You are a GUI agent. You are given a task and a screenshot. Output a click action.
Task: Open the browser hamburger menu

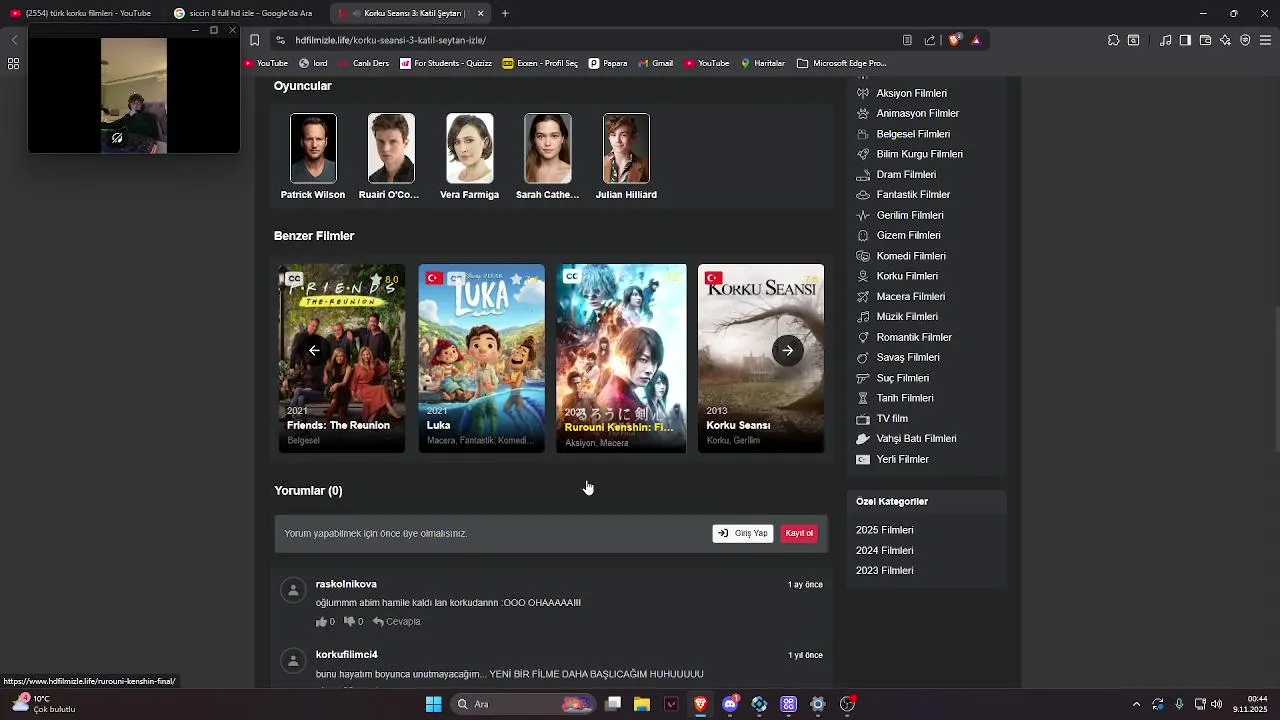point(1265,40)
